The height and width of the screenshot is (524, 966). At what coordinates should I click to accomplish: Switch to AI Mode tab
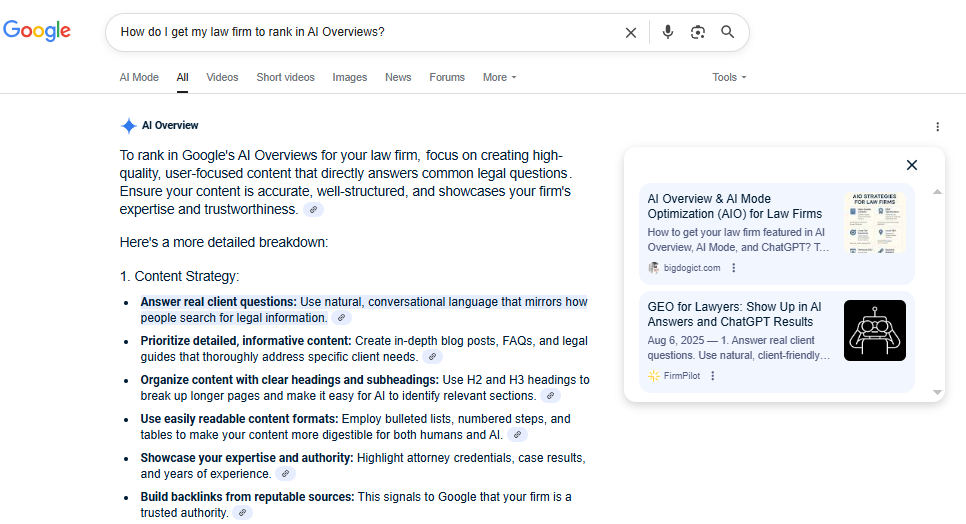coord(139,77)
